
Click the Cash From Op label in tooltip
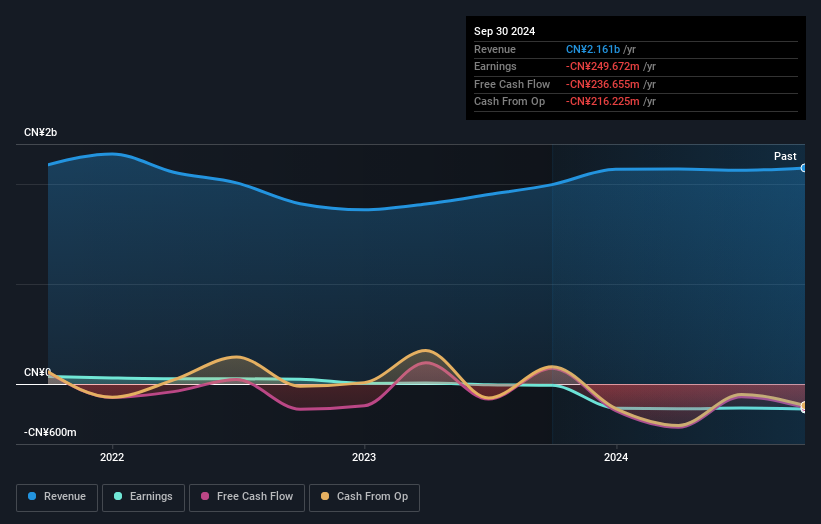click(509, 102)
